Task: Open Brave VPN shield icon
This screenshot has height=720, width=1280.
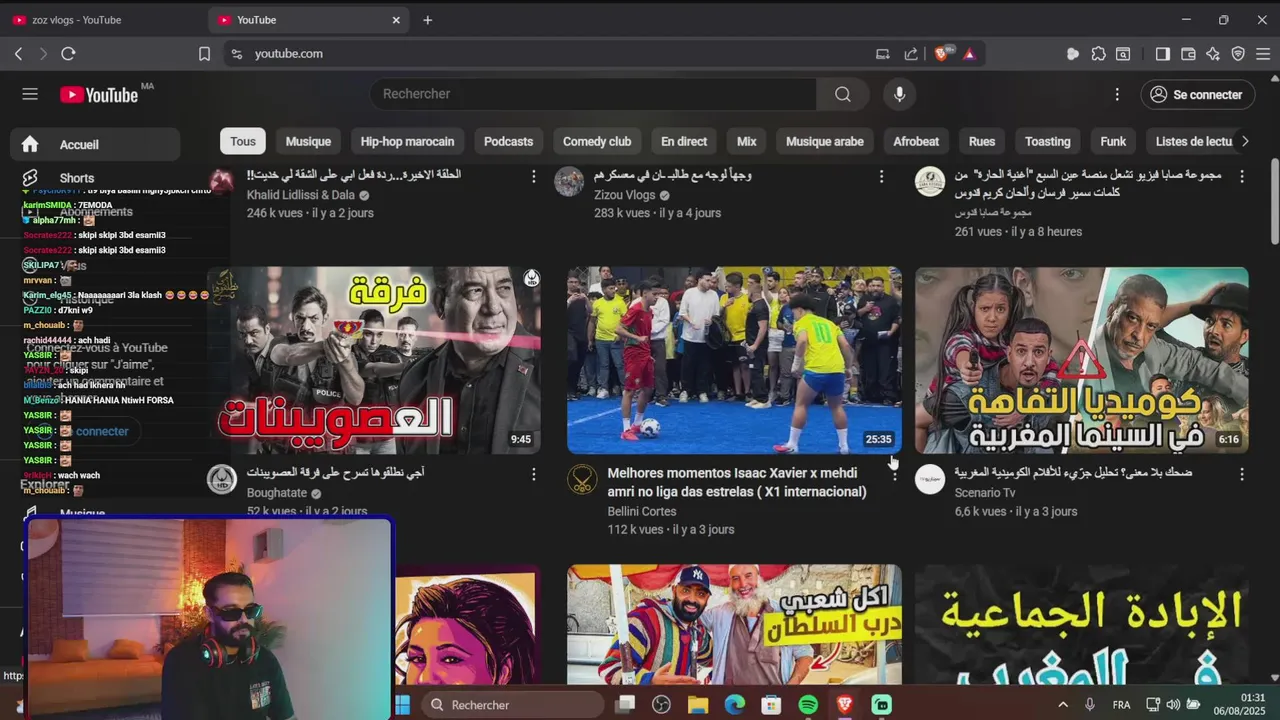Action: tap(1238, 54)
